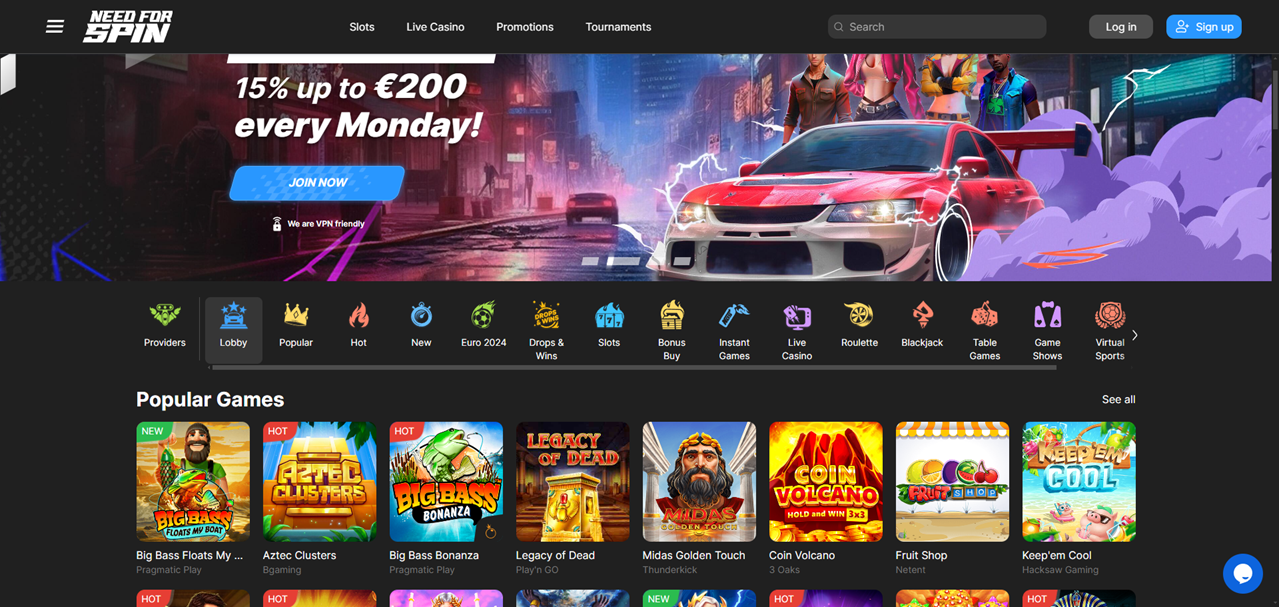Viewport: 1279px width, 607px height.
Task: Click the Need For Spin logo
Action: tap(128, 27)
